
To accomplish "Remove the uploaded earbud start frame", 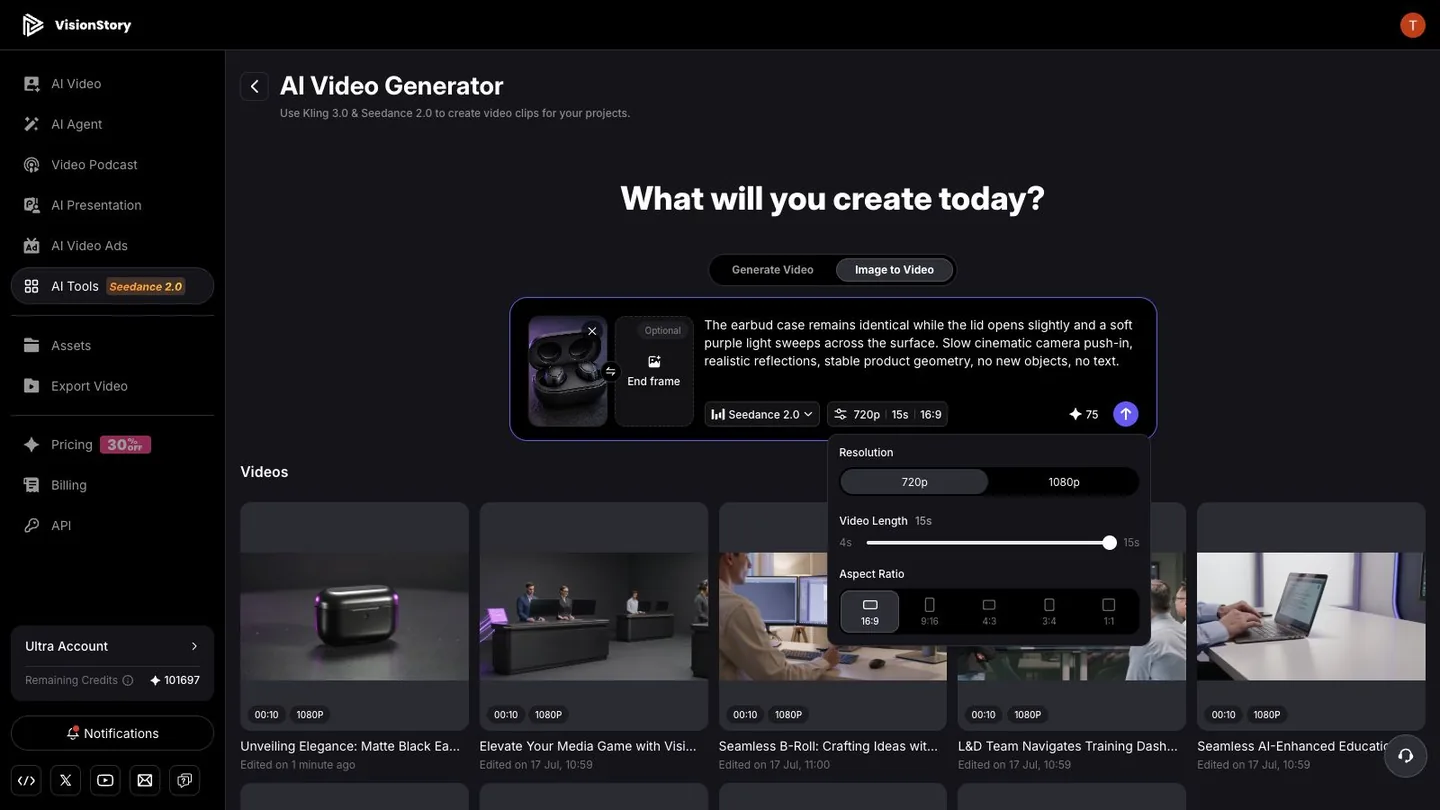I will (592, 331).
